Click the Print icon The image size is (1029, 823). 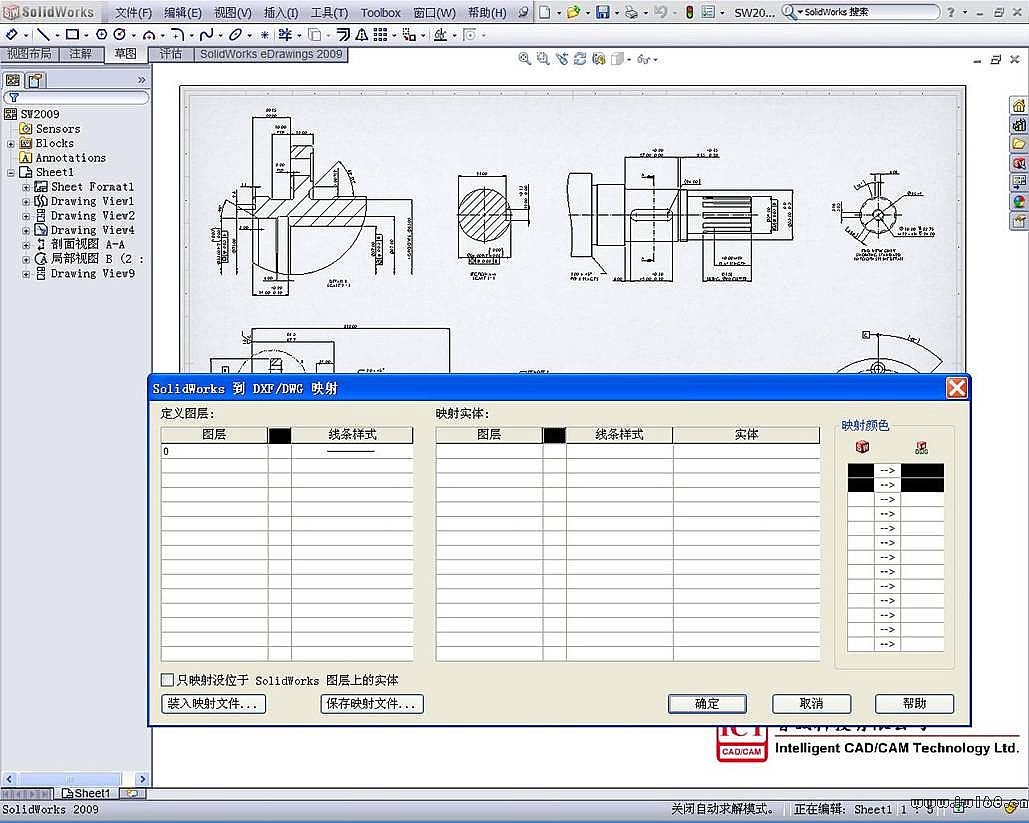click(631, 12)
